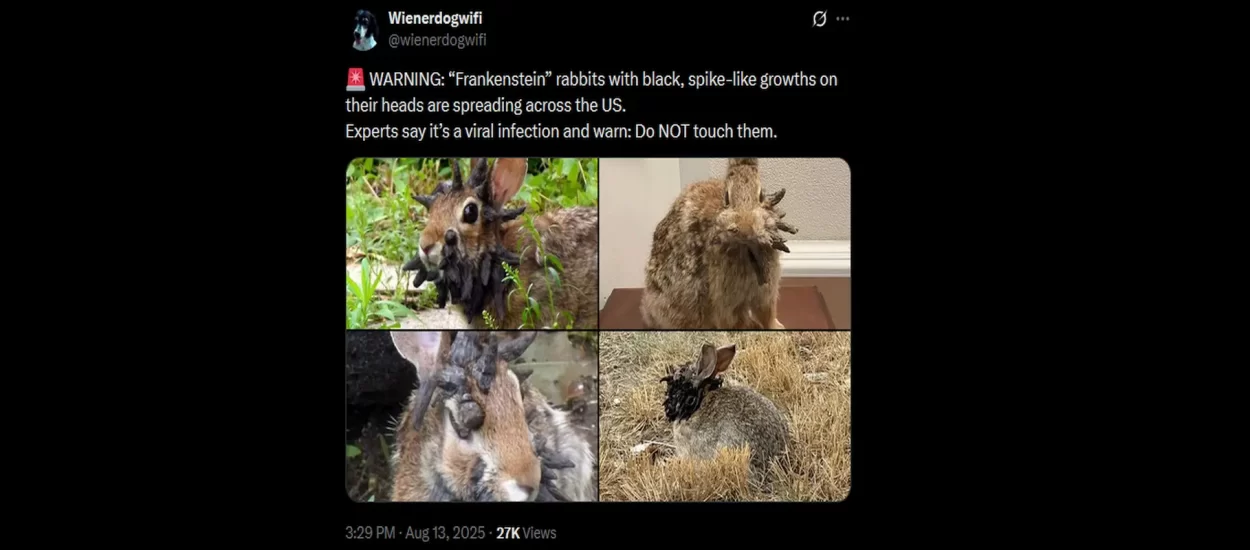Click the 27K Views counter

[526, 533]
